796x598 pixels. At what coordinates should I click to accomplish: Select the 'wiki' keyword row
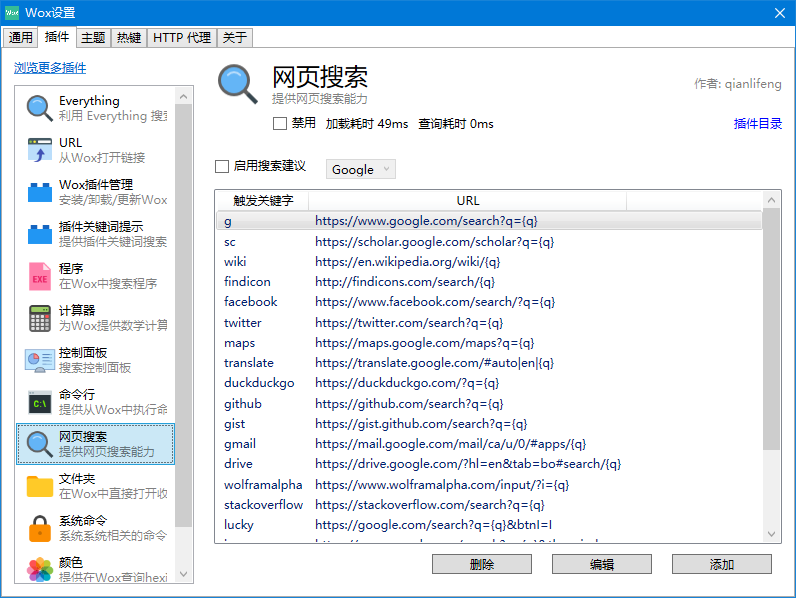(x=489, y=262)
